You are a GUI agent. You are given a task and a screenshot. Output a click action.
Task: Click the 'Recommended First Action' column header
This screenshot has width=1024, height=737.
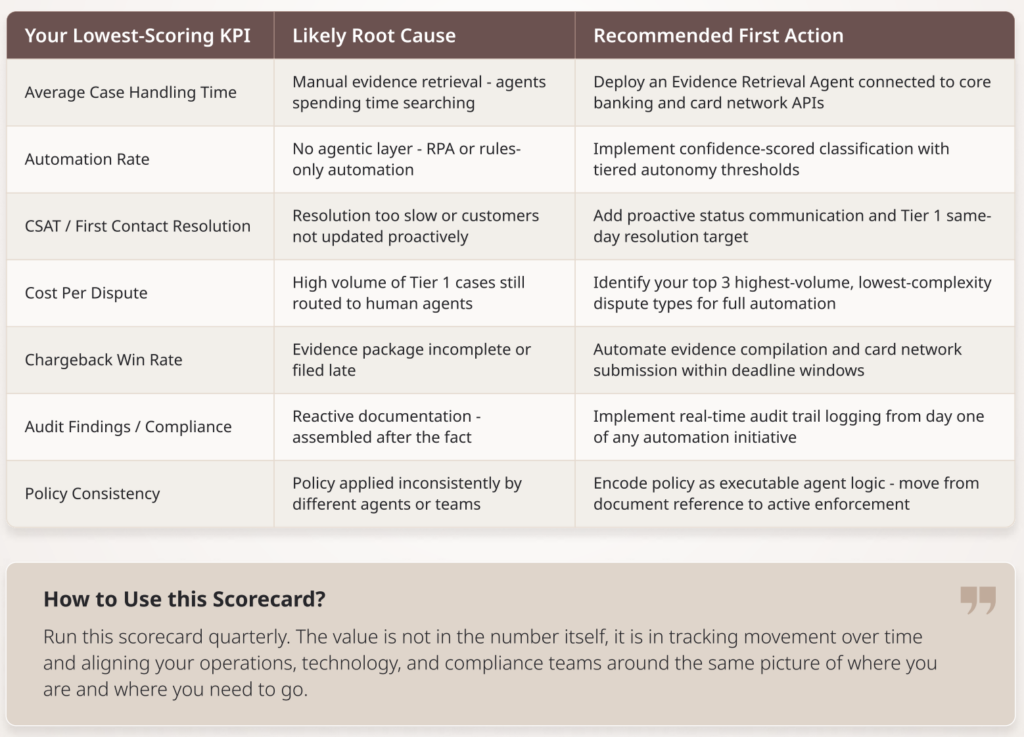(x=718, y=36)
